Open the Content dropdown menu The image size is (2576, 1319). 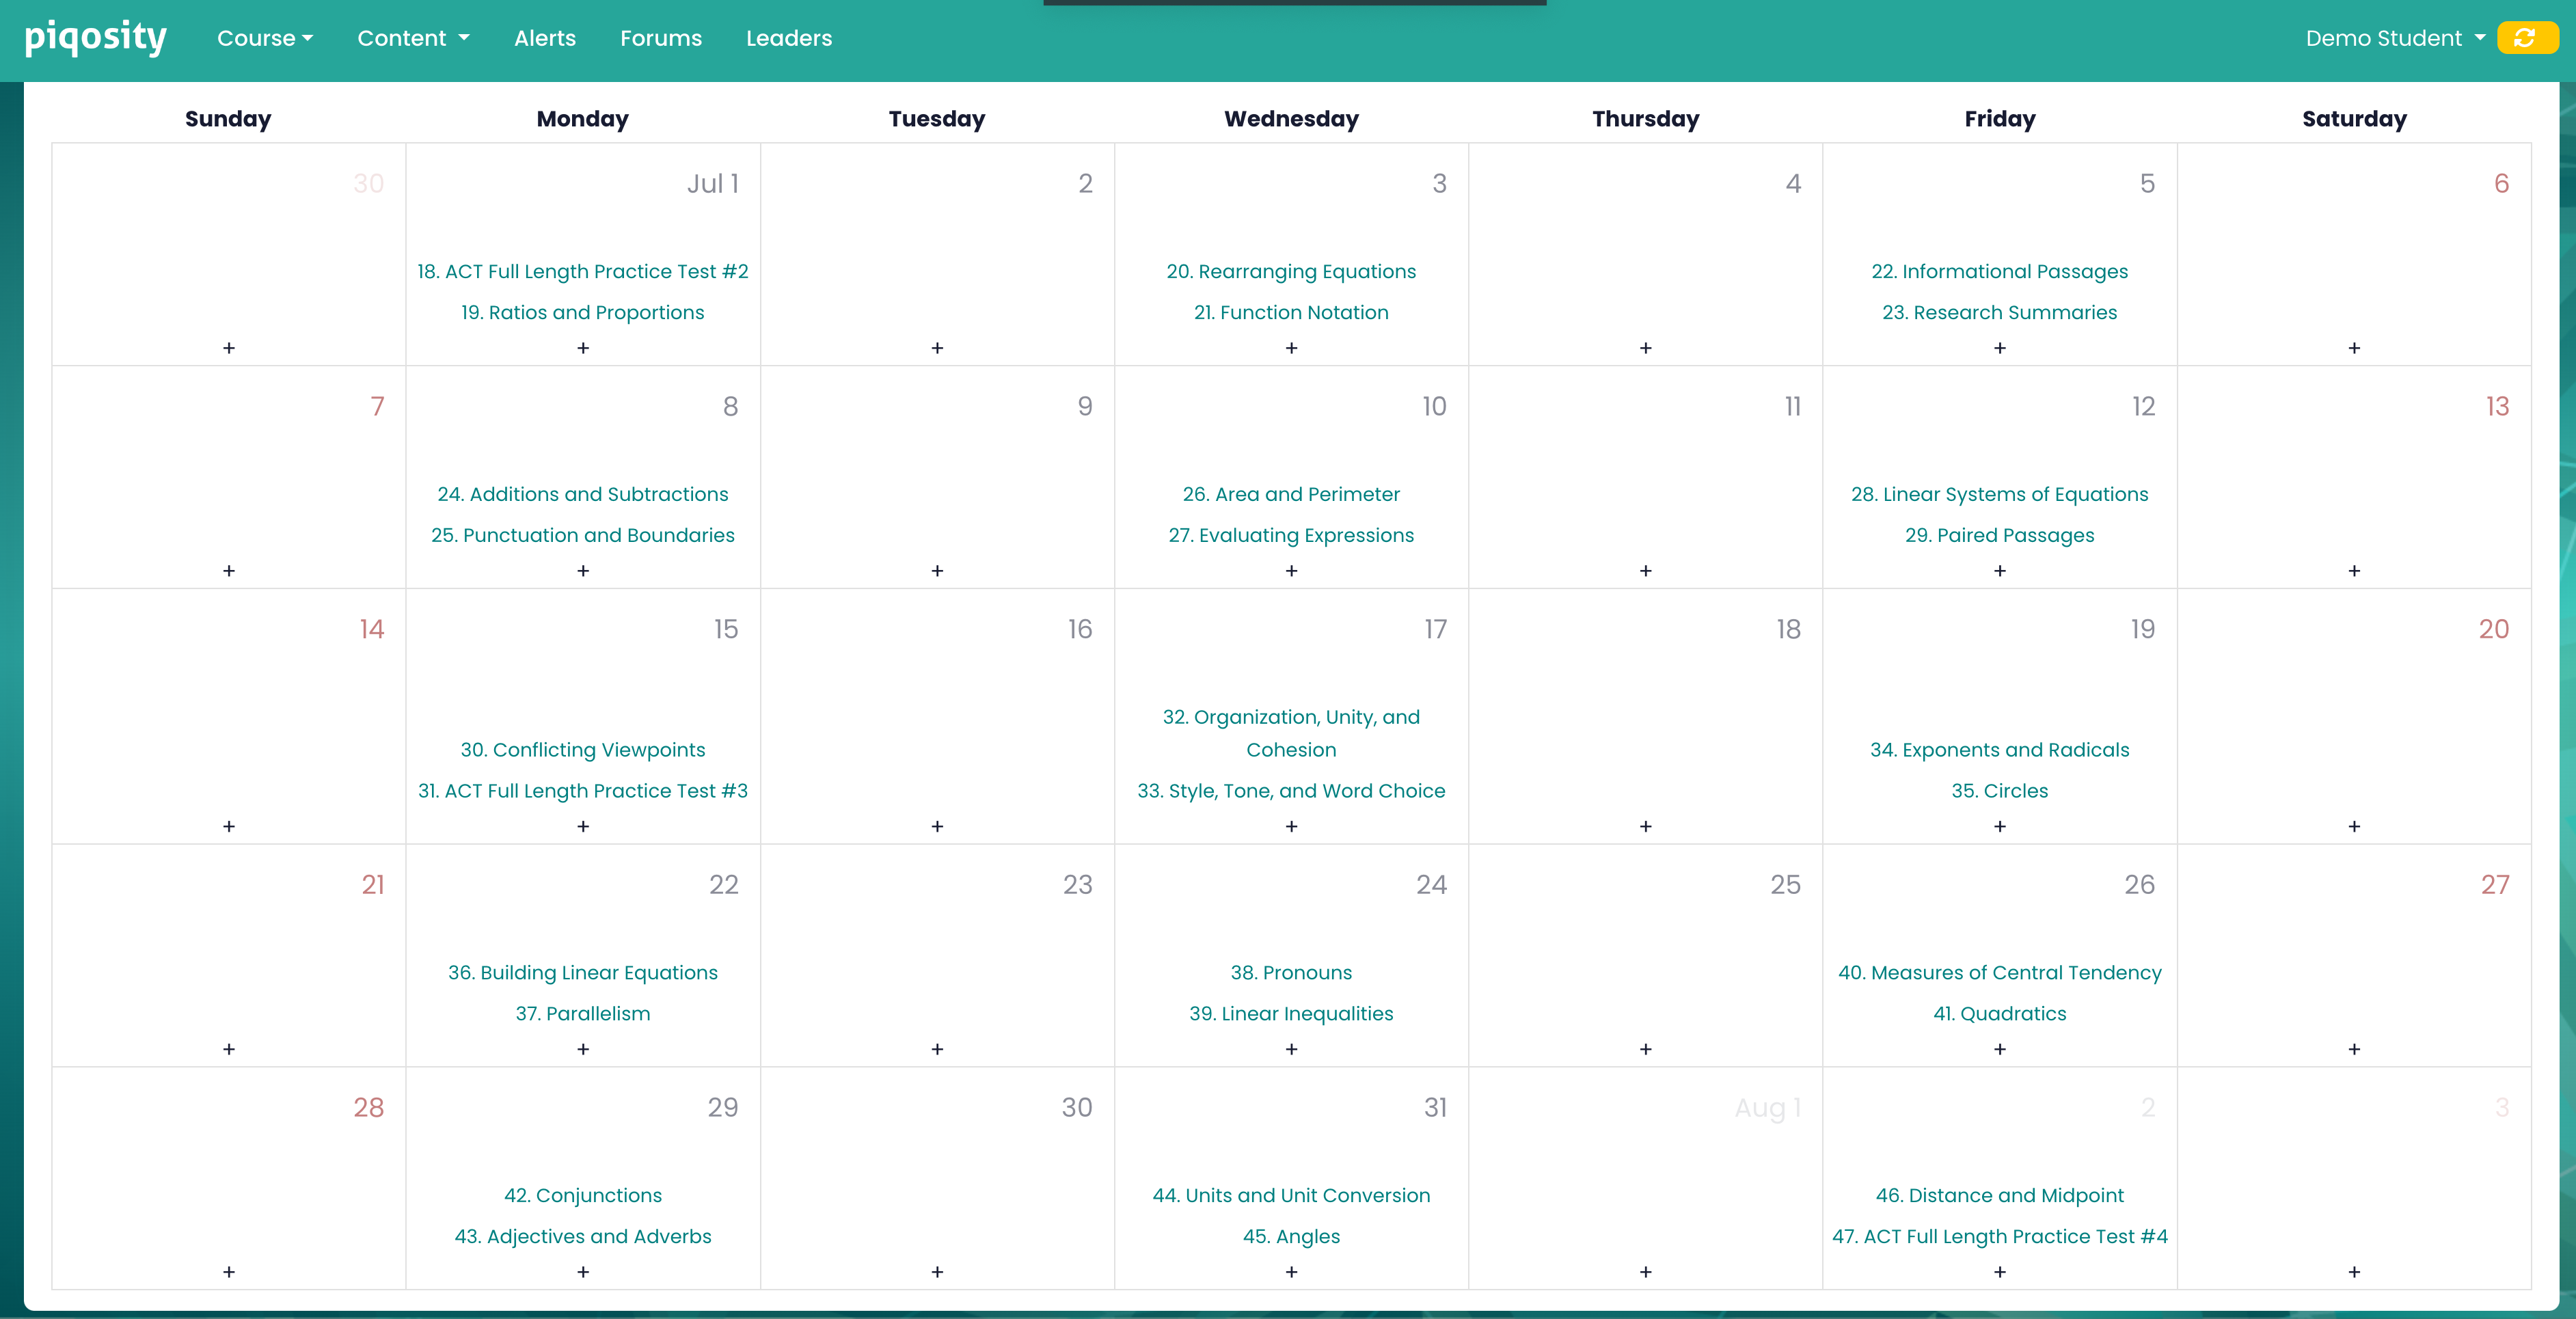410,37
